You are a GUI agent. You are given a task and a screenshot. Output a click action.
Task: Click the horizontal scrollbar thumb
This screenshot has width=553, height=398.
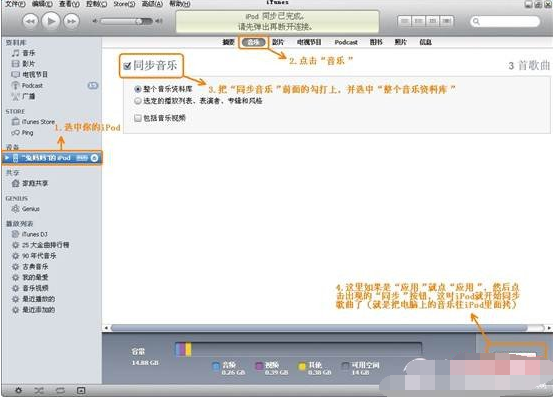[x=319, y=328]
